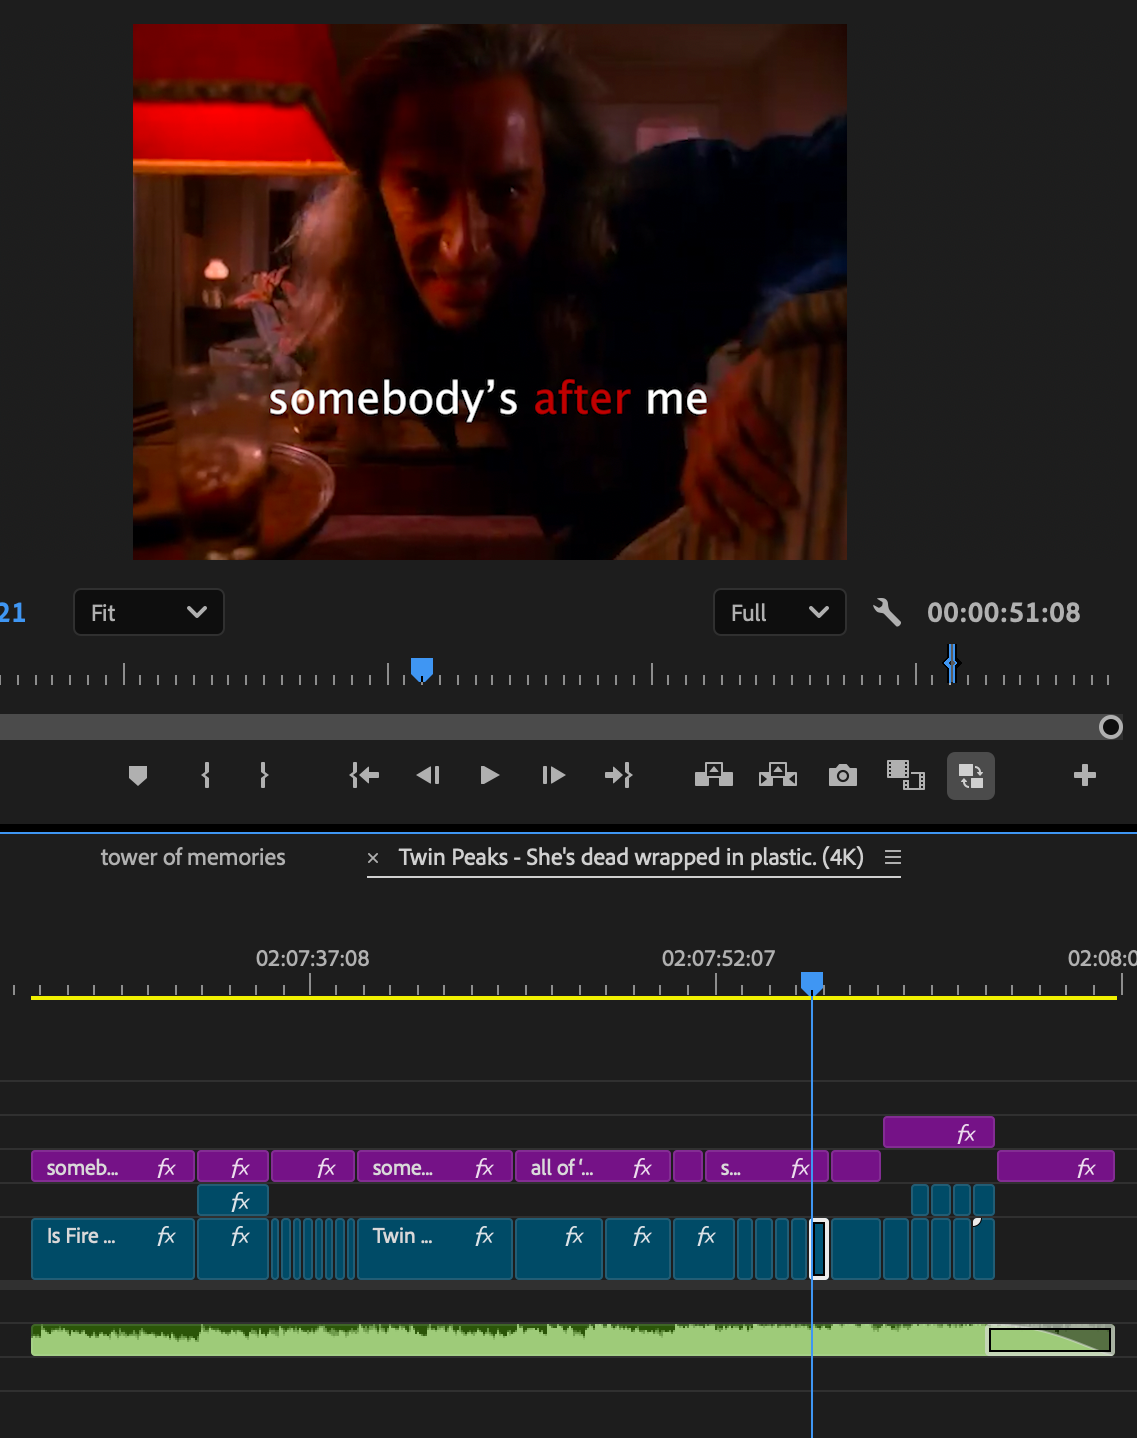Screen dimensions: 1137x1438
Task: Click ruler at 02:07:52:07
Action: (x=718, y=958)
